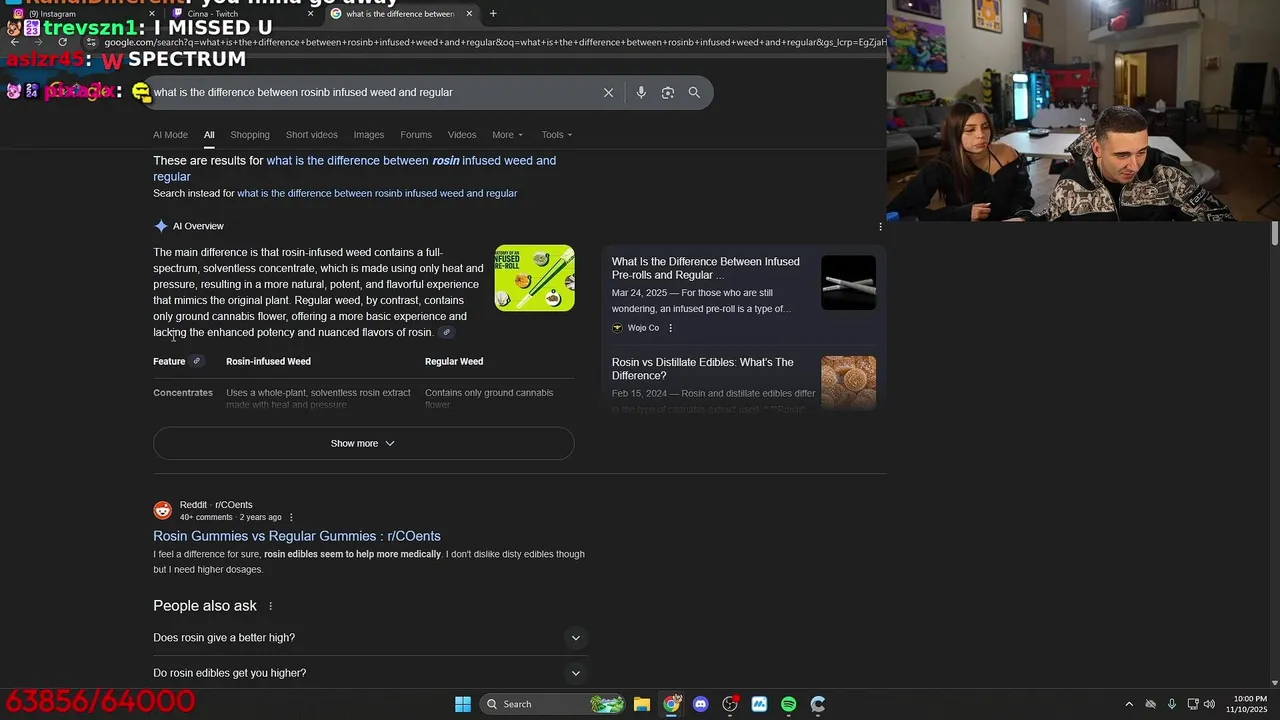
Task: Switch to Chrome in the taskbar
Action: (671, 704)
